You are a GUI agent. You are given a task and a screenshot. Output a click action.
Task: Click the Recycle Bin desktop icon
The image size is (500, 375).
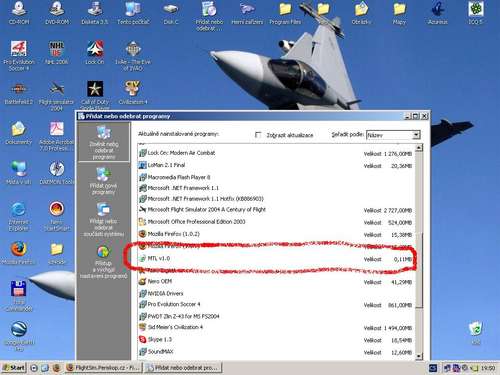tap(476, 332)
